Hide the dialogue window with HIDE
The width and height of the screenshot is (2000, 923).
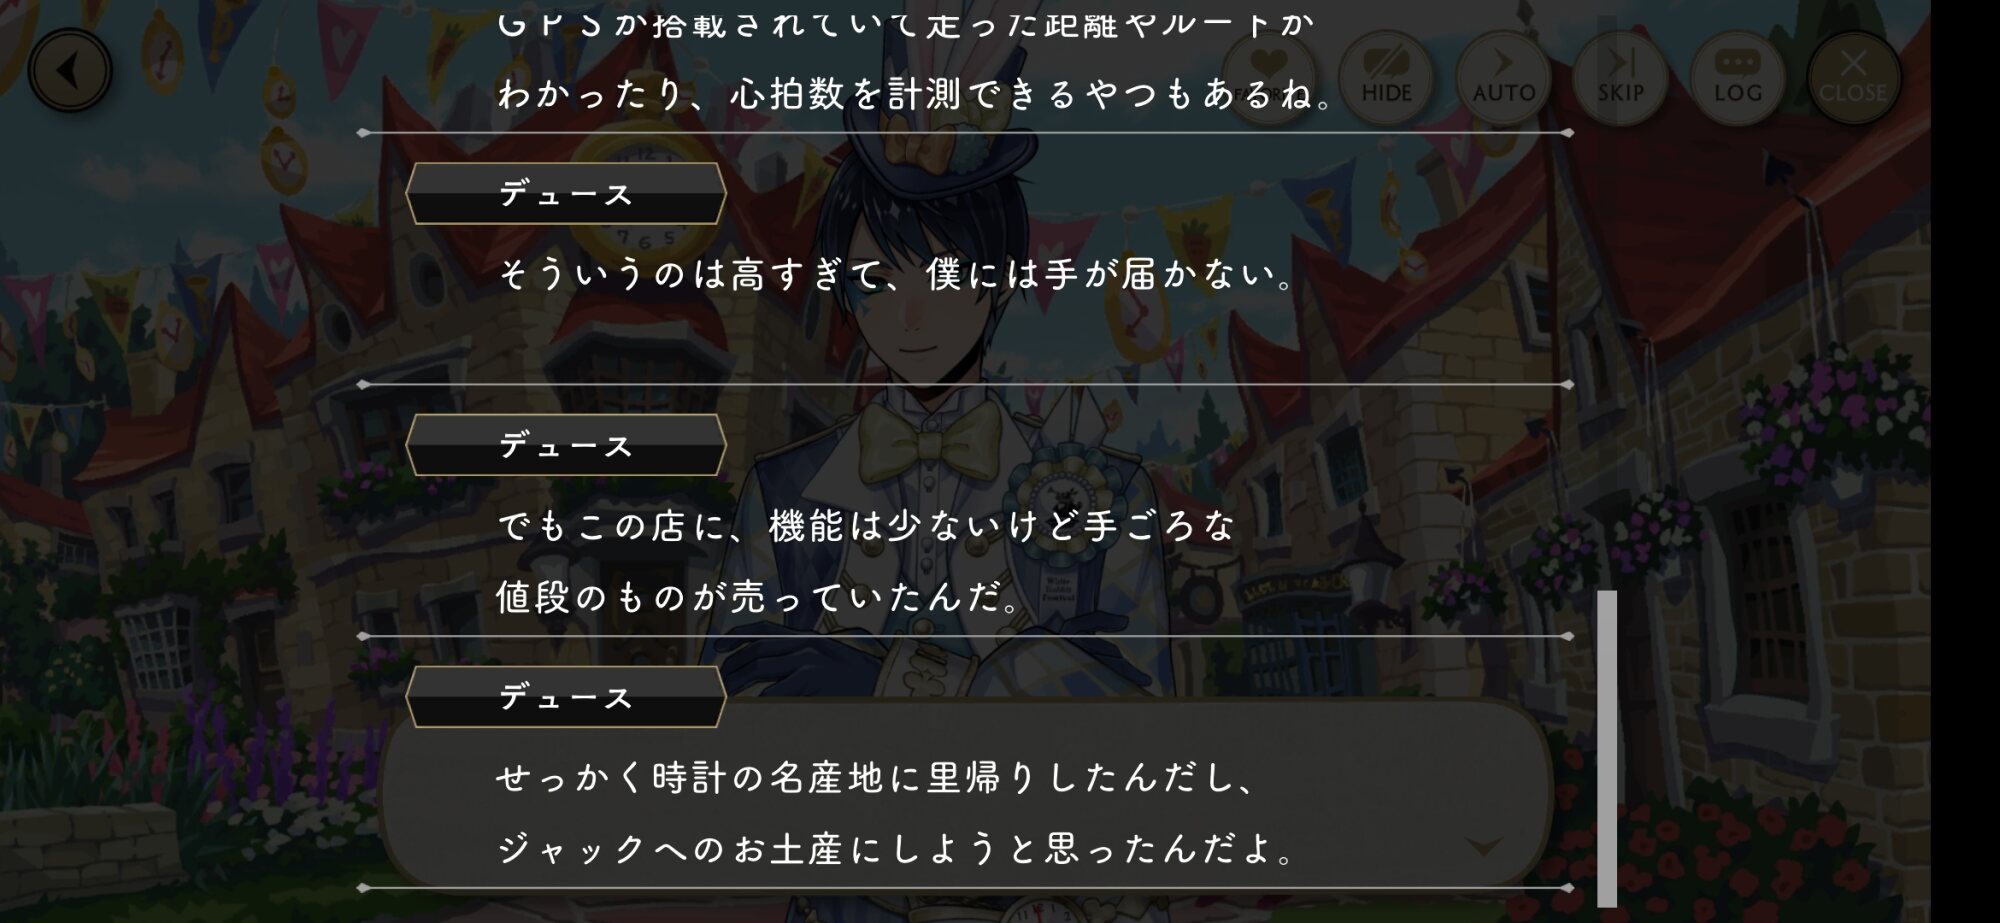pos(1386,78)
